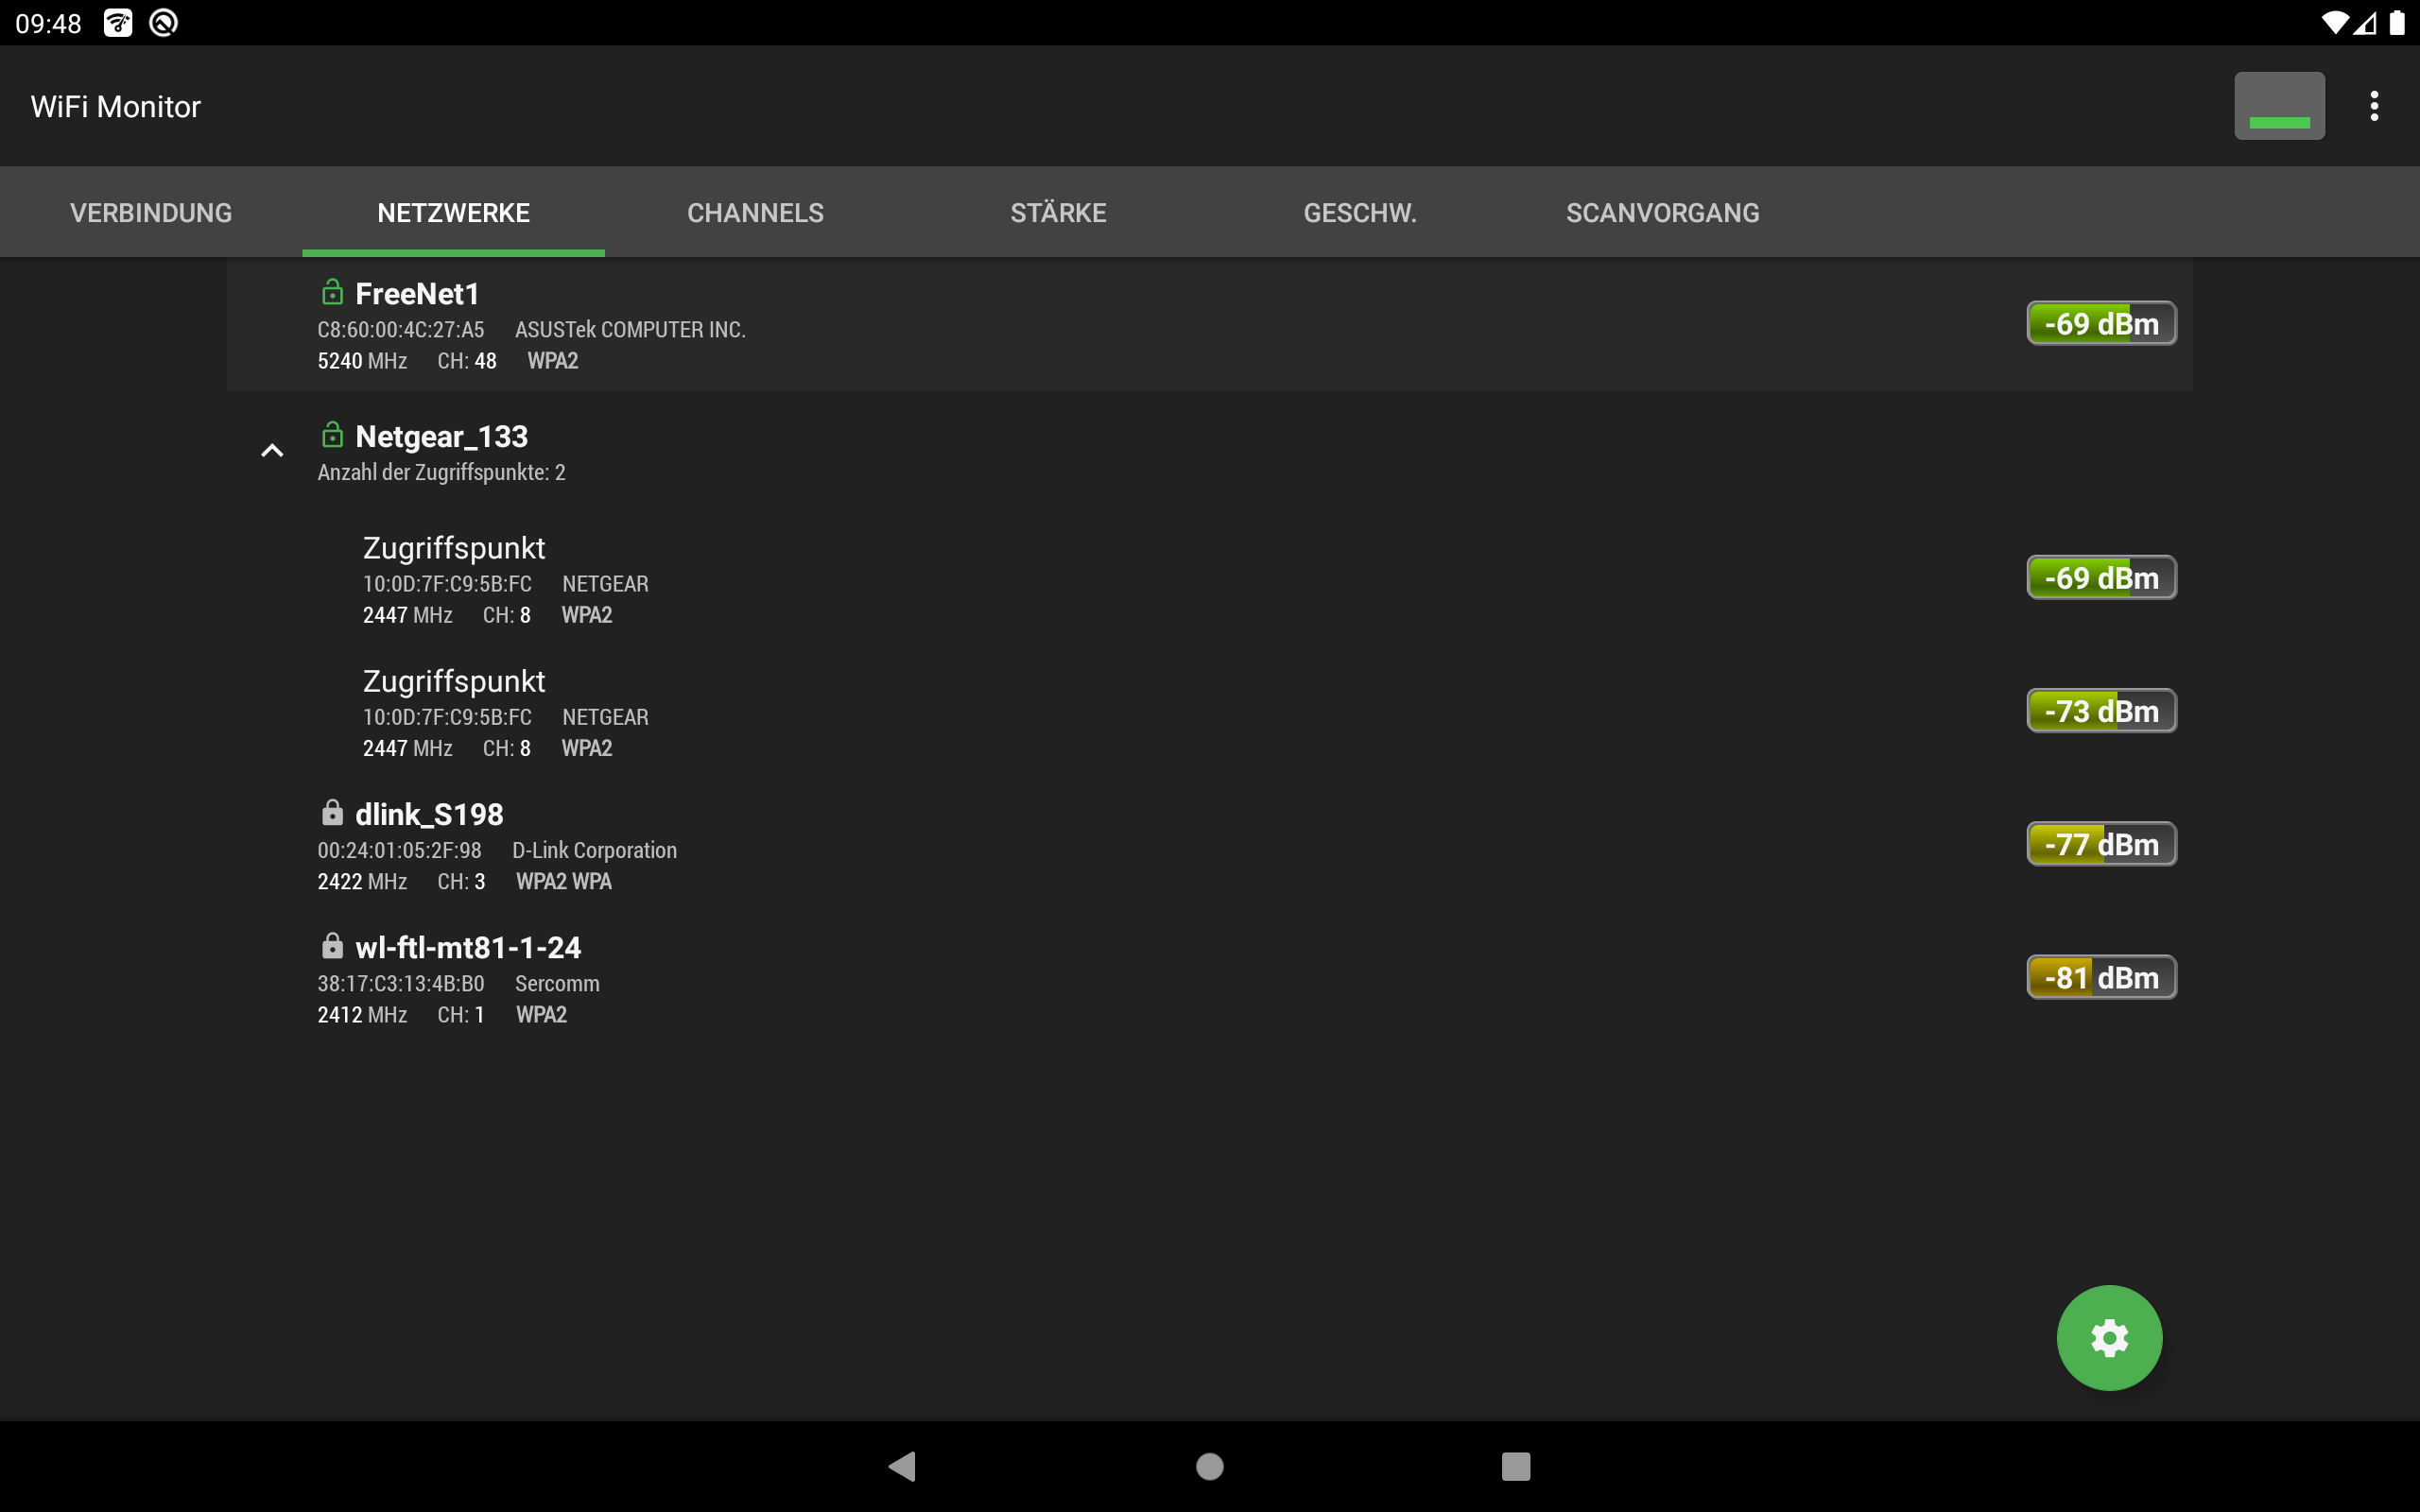Click the -81 dBm badge for wl-ftl-mt81-1-24
This screenshot has height=1512, width=2420.
tap(2101, 977)
